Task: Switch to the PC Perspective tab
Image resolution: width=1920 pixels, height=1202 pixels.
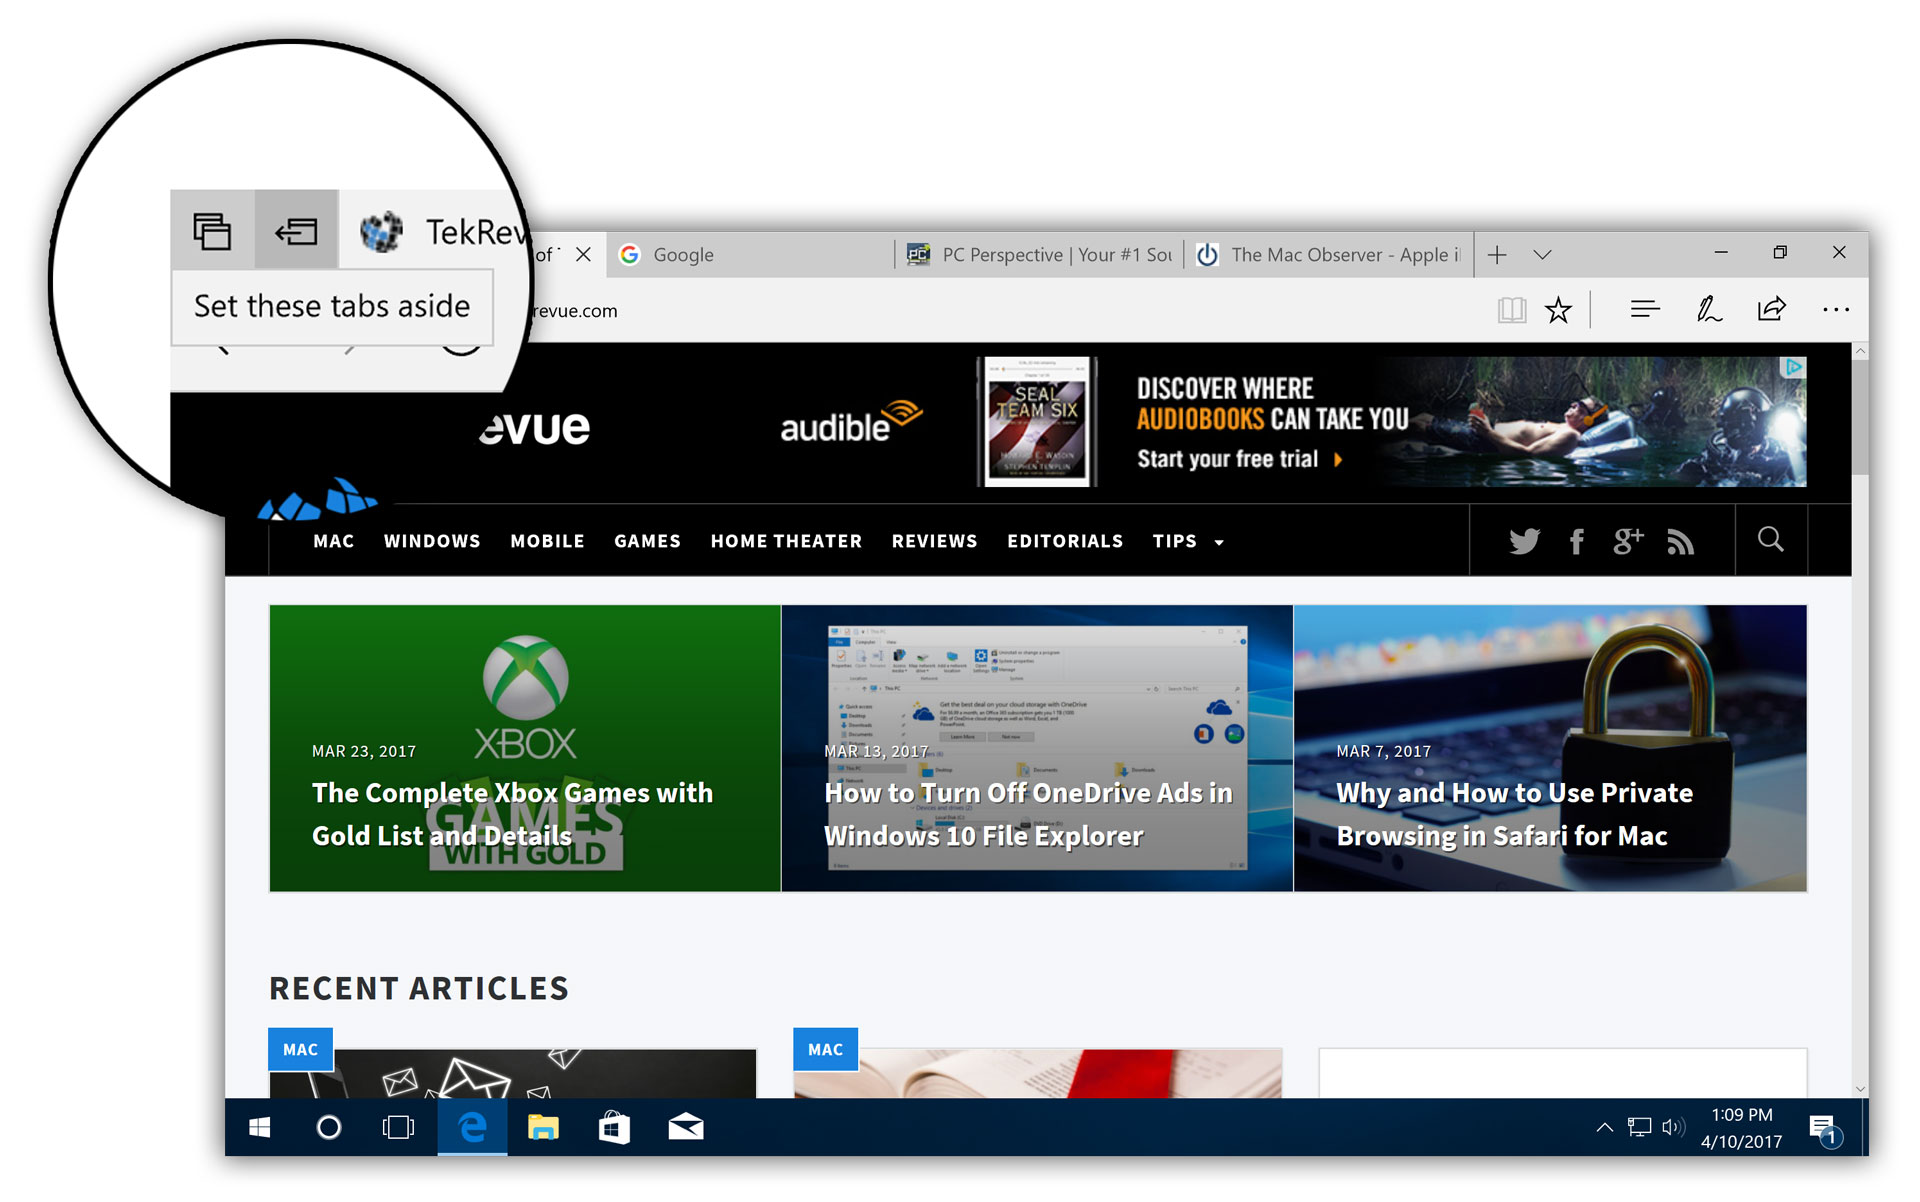Action: 1040,255
